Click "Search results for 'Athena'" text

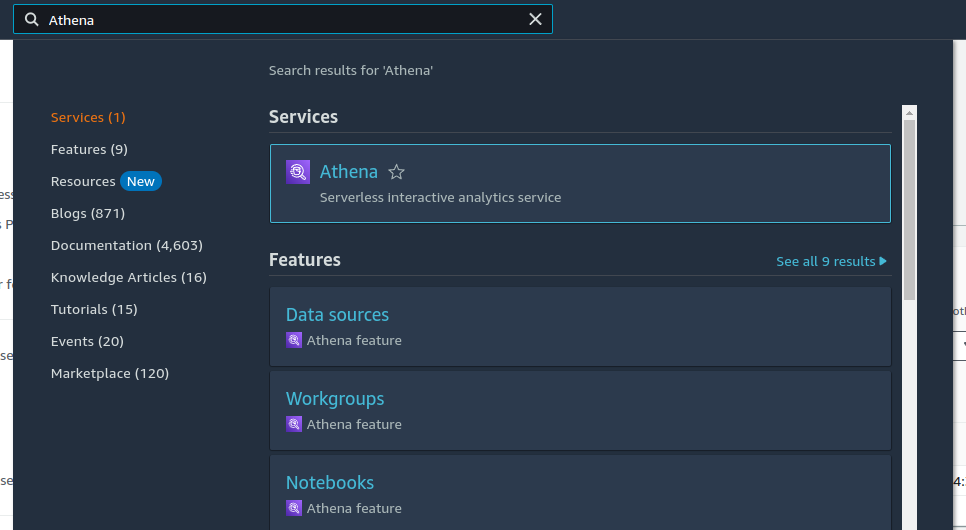click(351, 70)
